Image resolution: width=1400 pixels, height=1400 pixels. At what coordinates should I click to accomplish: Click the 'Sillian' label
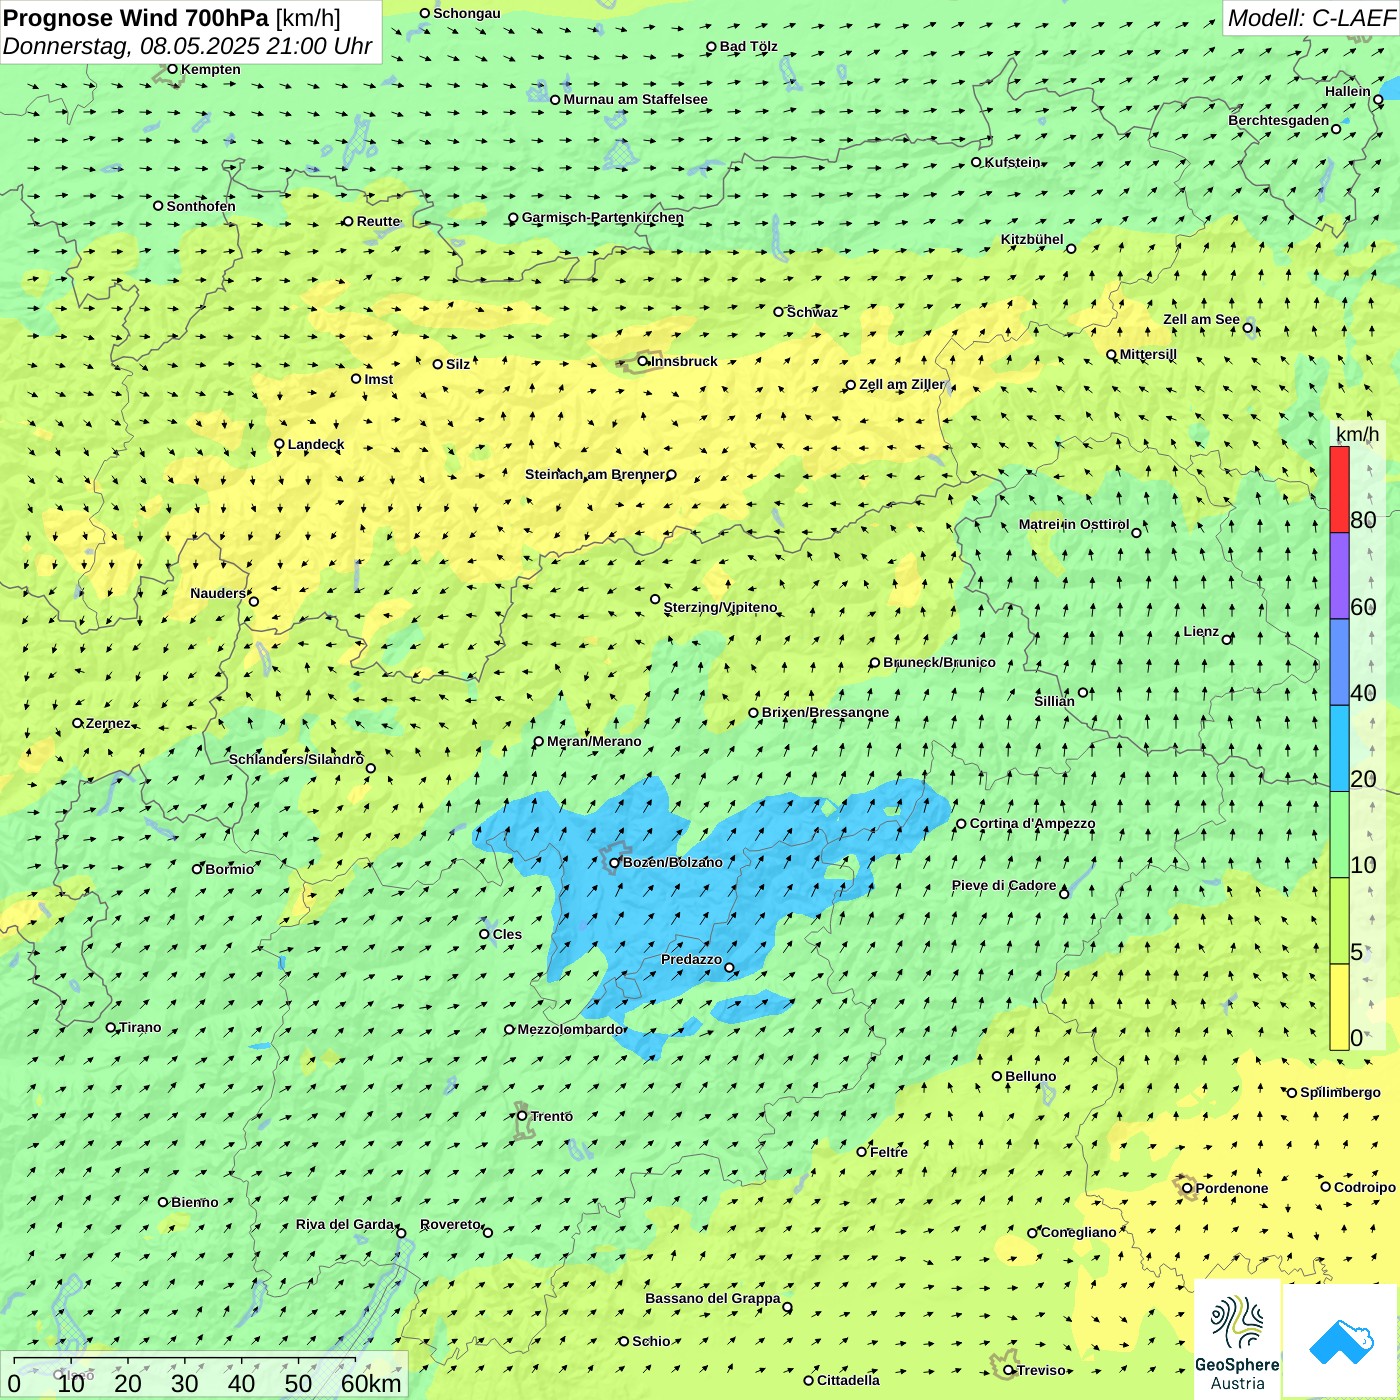click(x=1054, y=701)
